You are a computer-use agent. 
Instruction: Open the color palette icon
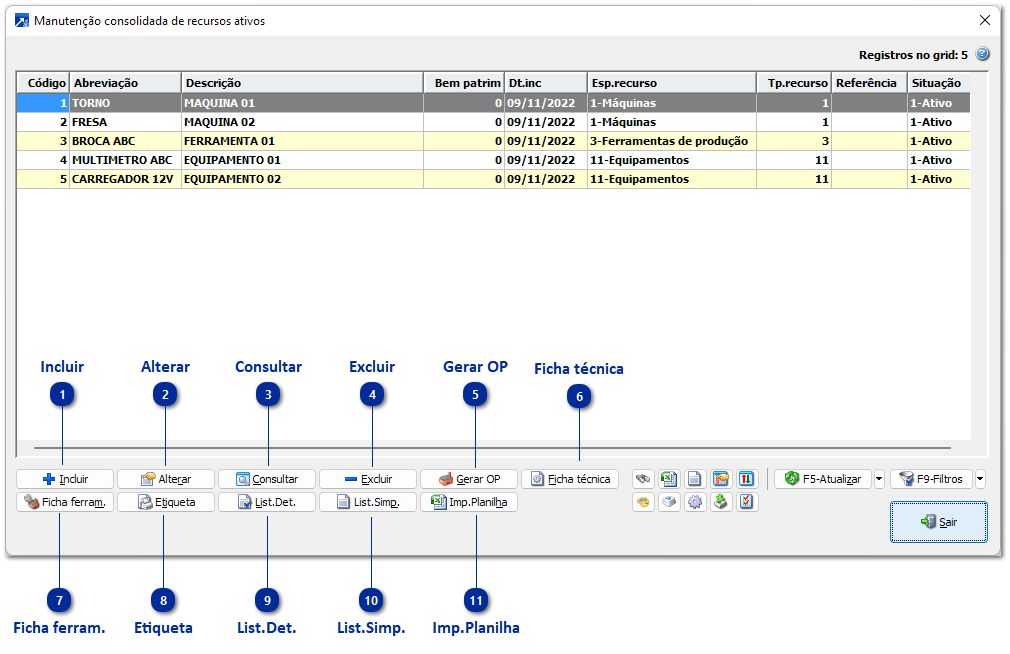tap(644, 502)
